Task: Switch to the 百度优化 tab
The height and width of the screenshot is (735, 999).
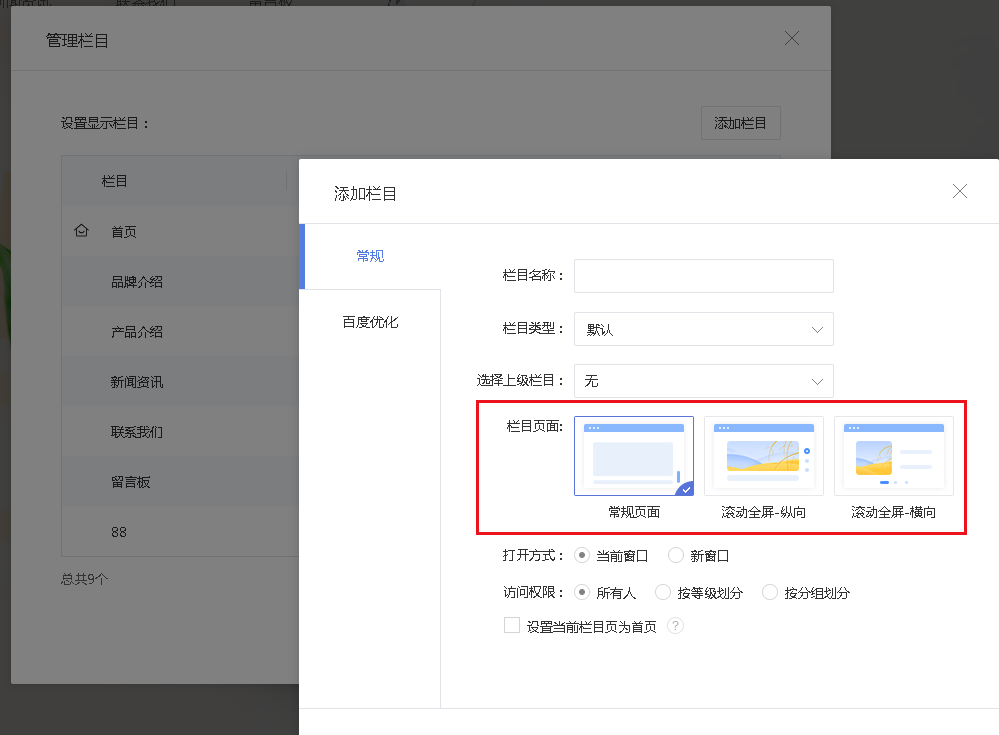Action: coord(370,322)
